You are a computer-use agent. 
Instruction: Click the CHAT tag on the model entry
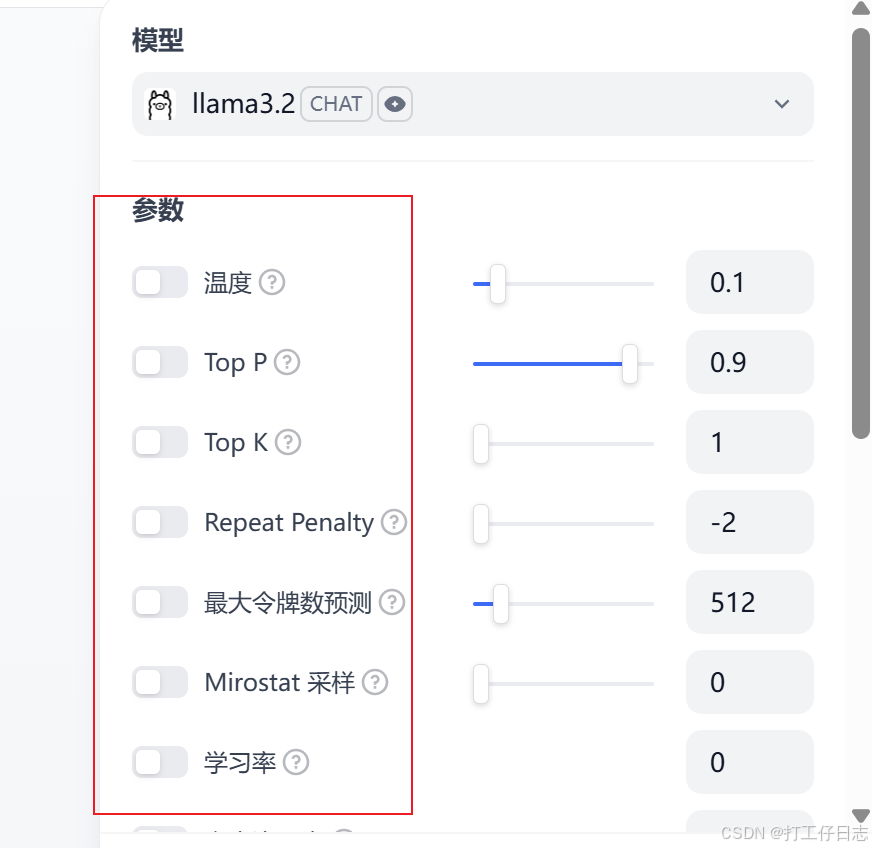(336, 103)
